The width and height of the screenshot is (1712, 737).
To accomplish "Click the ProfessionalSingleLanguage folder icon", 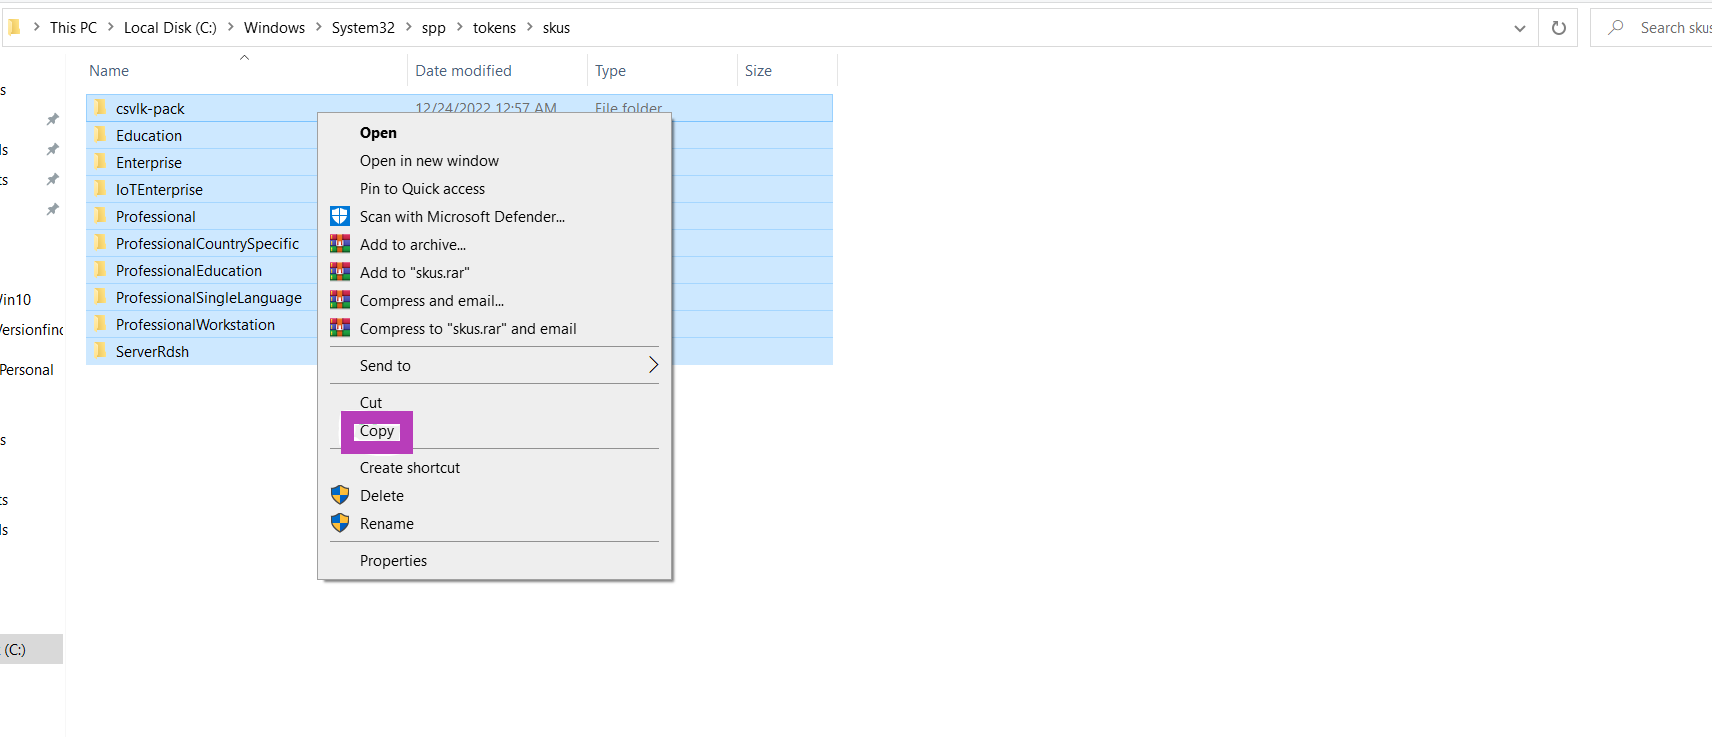I will (100, 296).
